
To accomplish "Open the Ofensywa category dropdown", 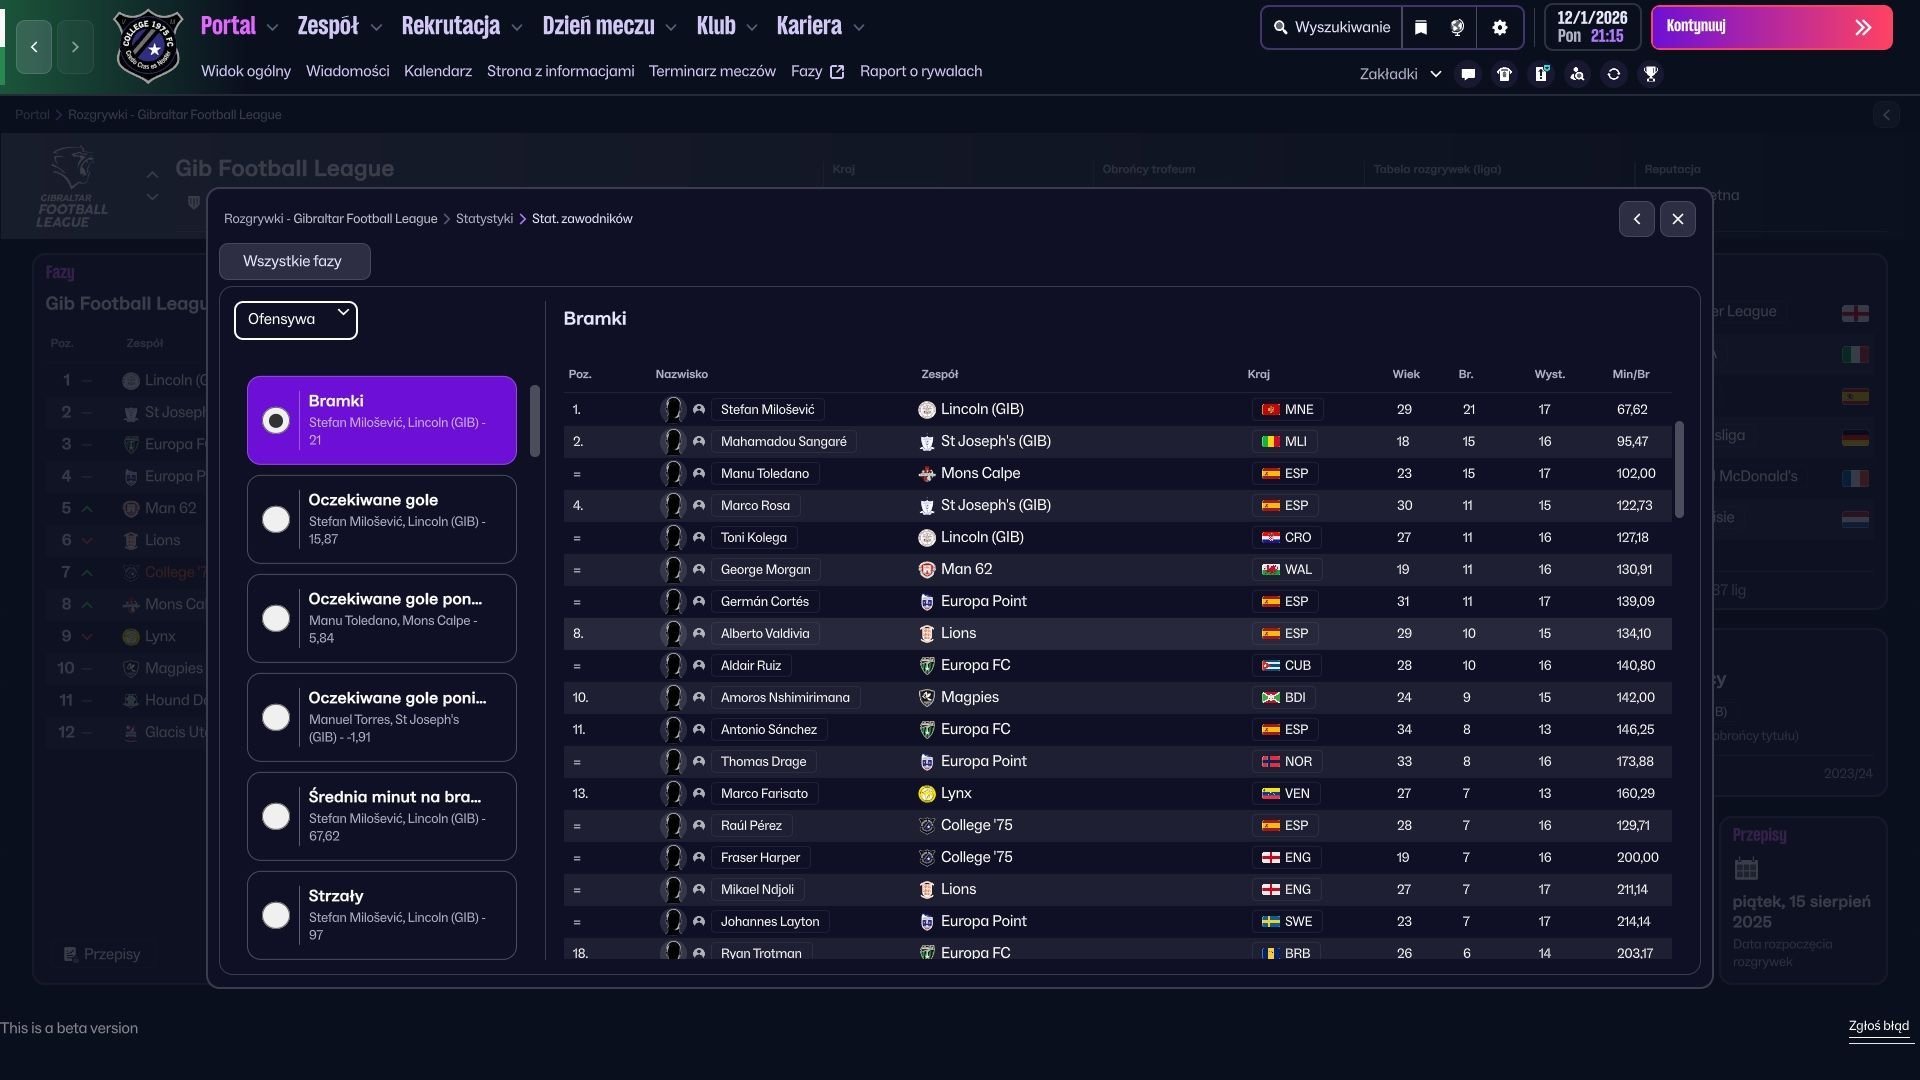I will coord(296,320).
